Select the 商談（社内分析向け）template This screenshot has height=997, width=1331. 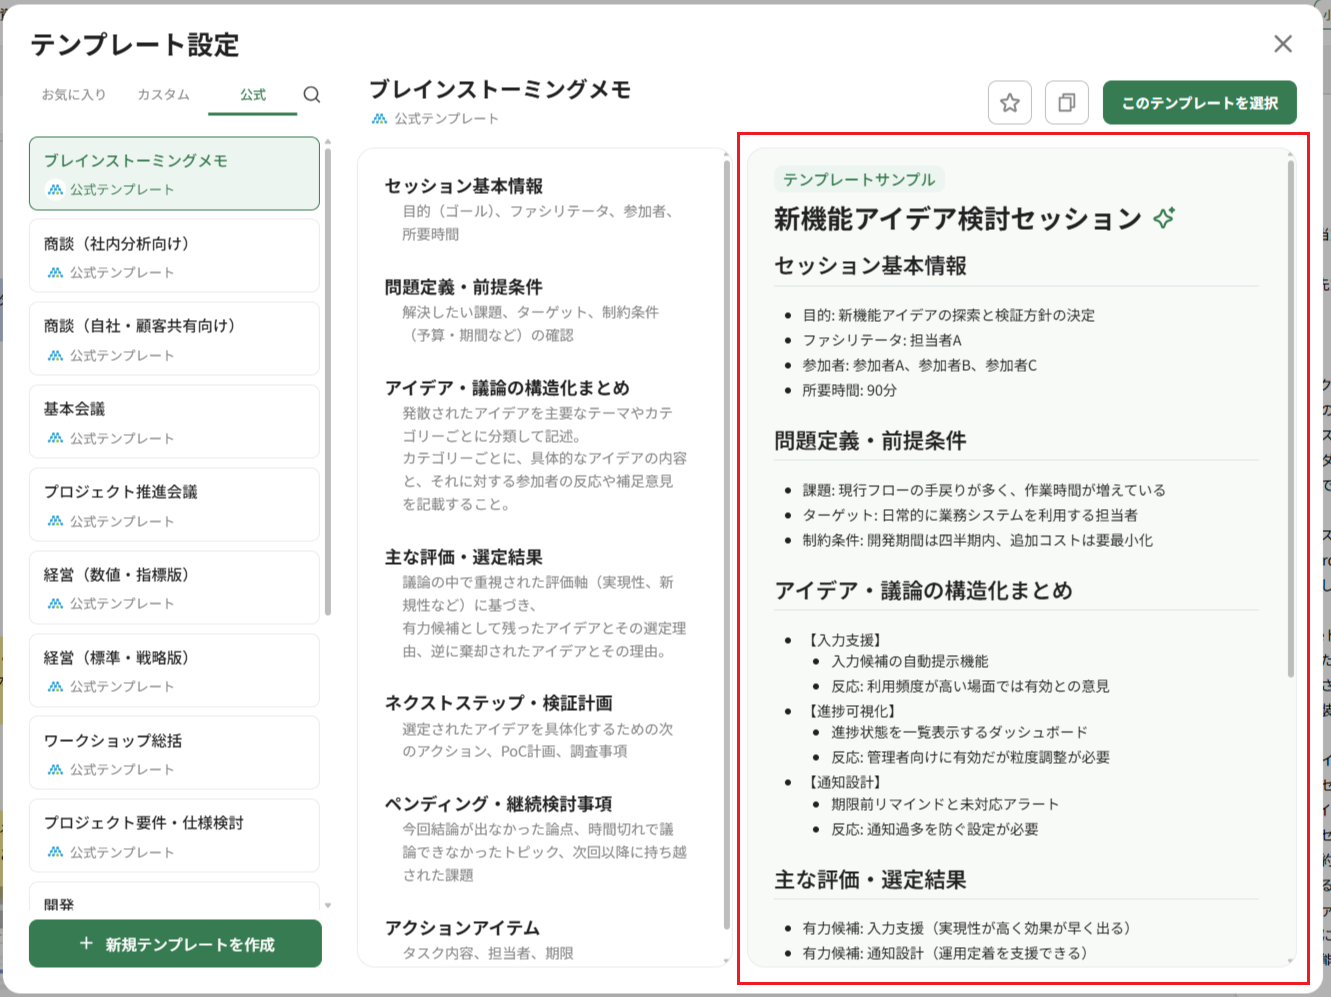tap(174, 255)
